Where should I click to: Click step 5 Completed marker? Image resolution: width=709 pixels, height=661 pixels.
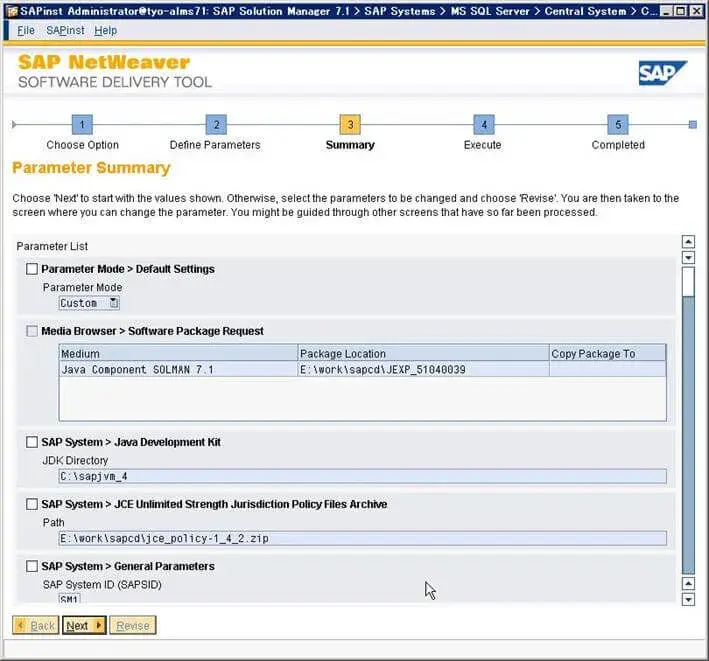click(618, 124)
